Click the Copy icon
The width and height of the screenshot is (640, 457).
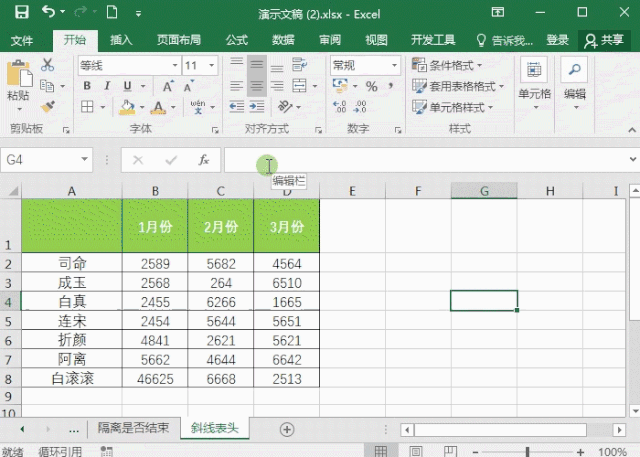coord(47,86)
